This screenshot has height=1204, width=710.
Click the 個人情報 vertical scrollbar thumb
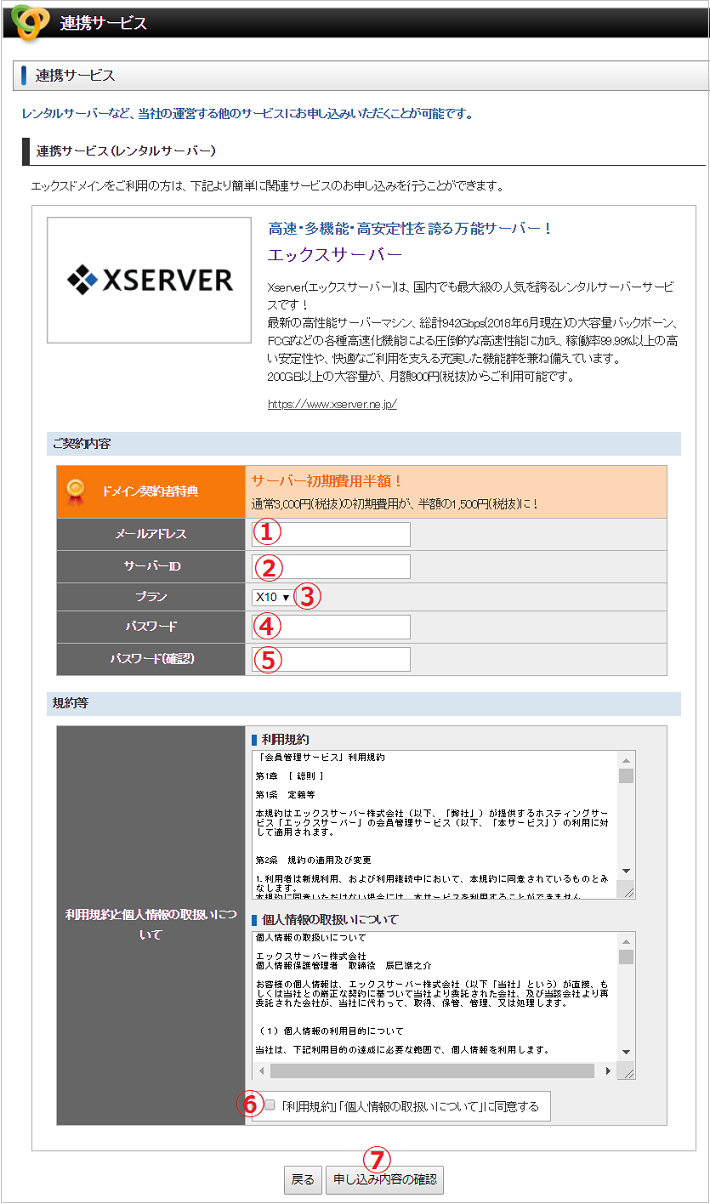click(626, 957)
